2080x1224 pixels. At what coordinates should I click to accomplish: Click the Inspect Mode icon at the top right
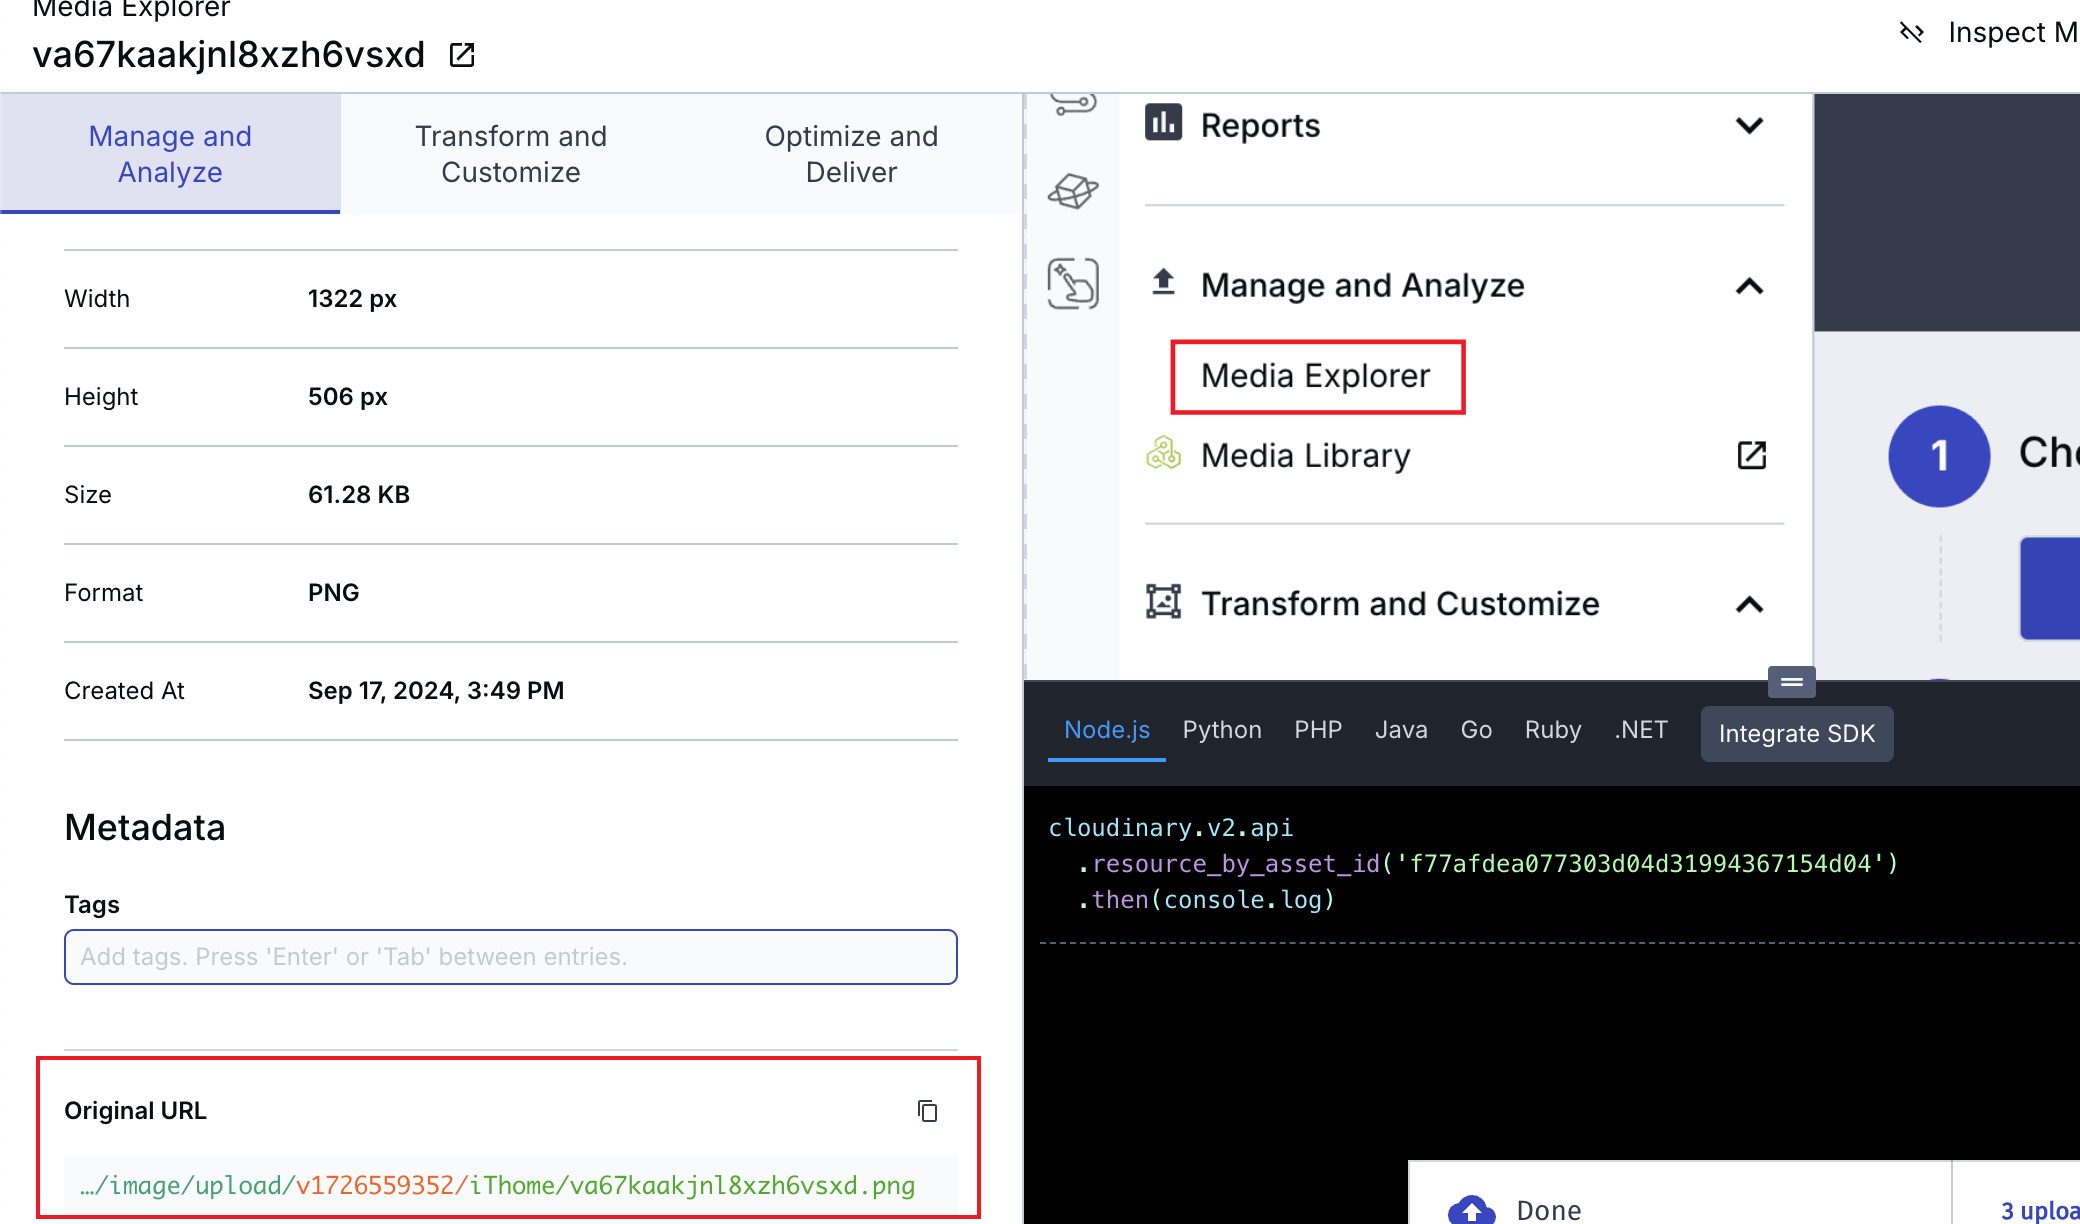pos(1911,33)
